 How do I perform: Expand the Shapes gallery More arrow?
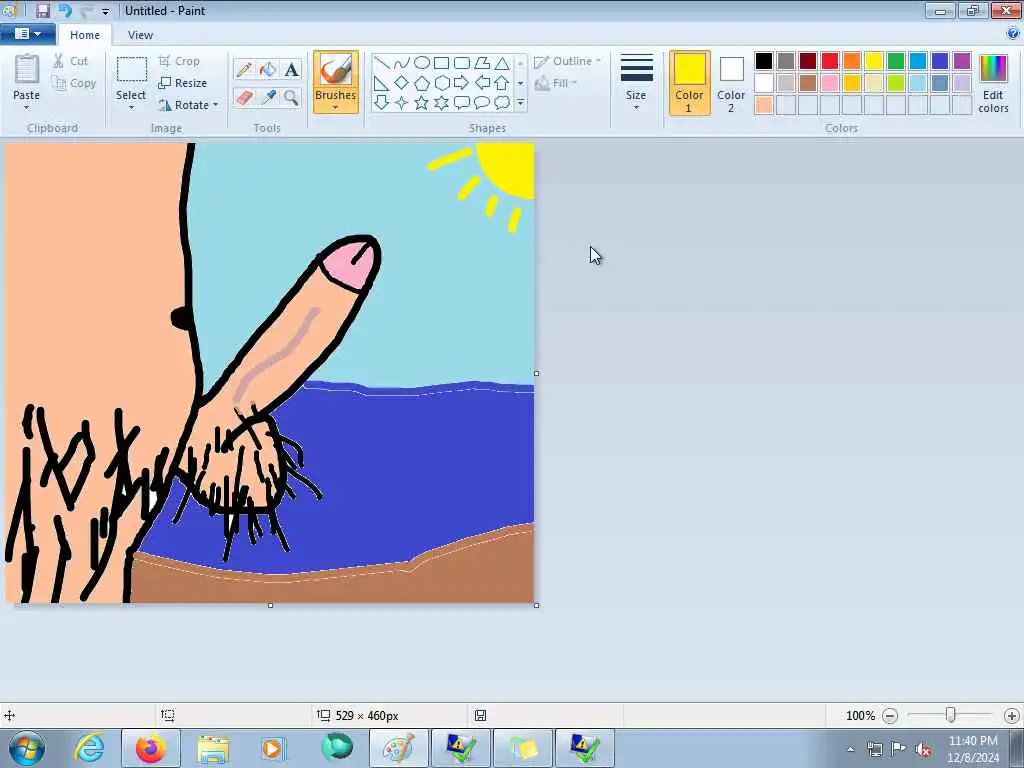pos(520,103)
